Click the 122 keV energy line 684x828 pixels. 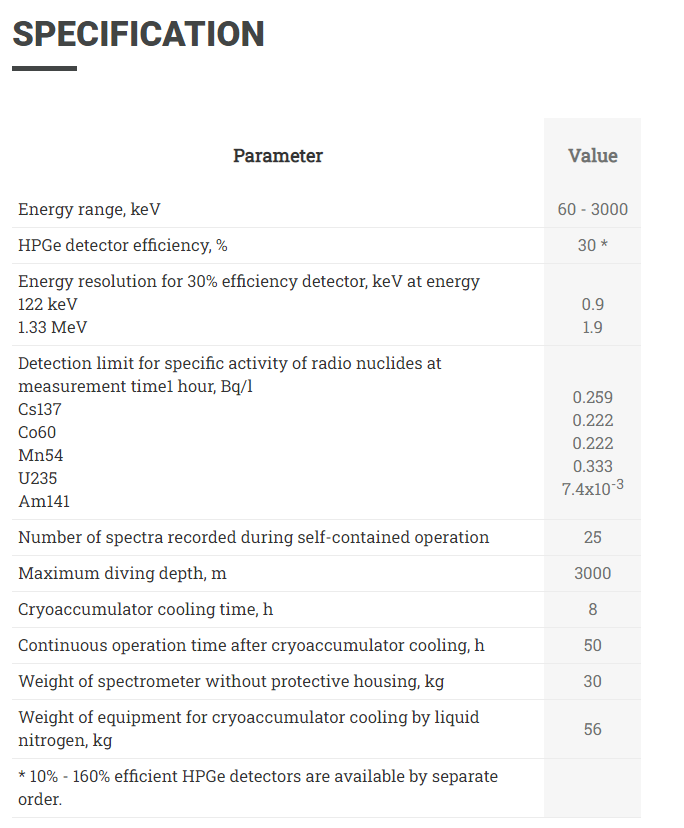point(48,304)
